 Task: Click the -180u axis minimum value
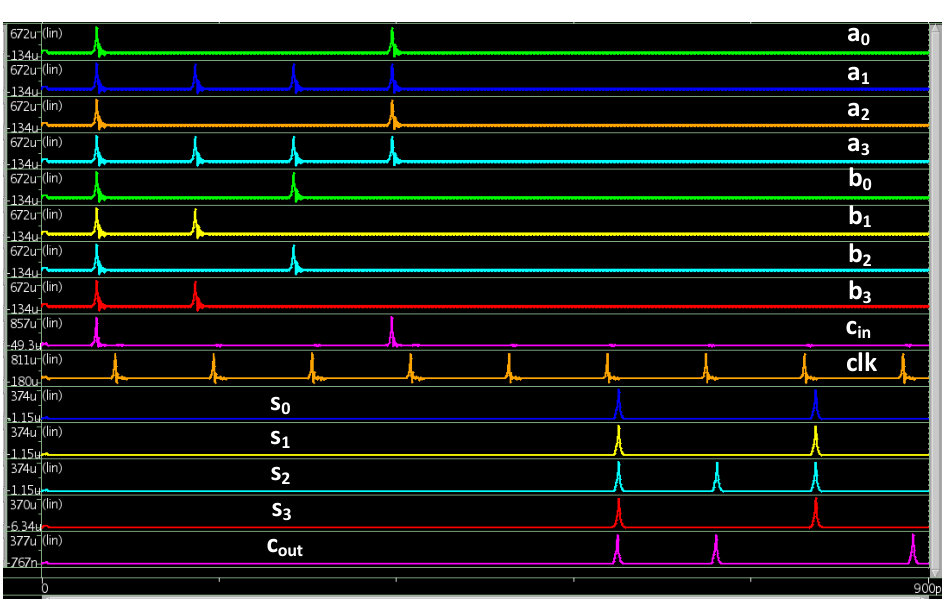point(24,381)
